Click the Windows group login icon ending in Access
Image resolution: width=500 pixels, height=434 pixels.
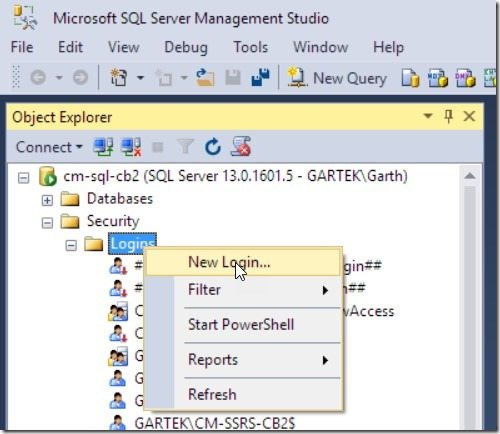[x=118, y=311]
